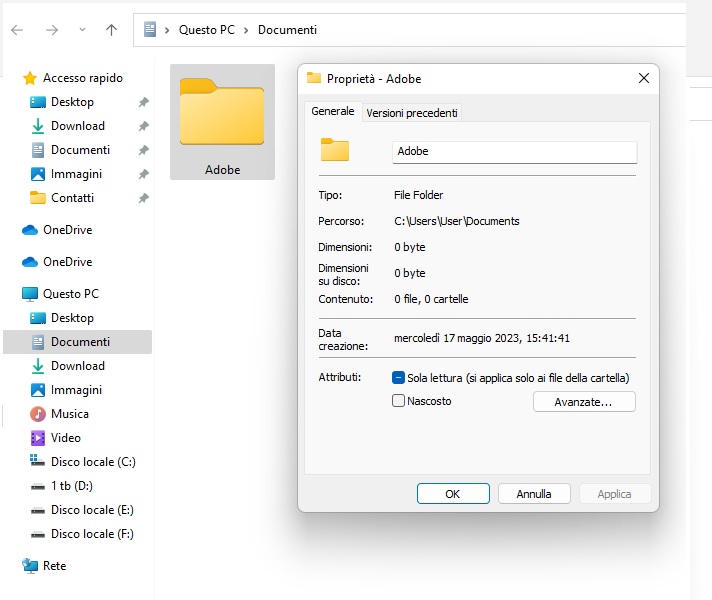Expand chevron before Questo PC in address bar
Screen dimensions: 712x600
[x=167, y=30]
